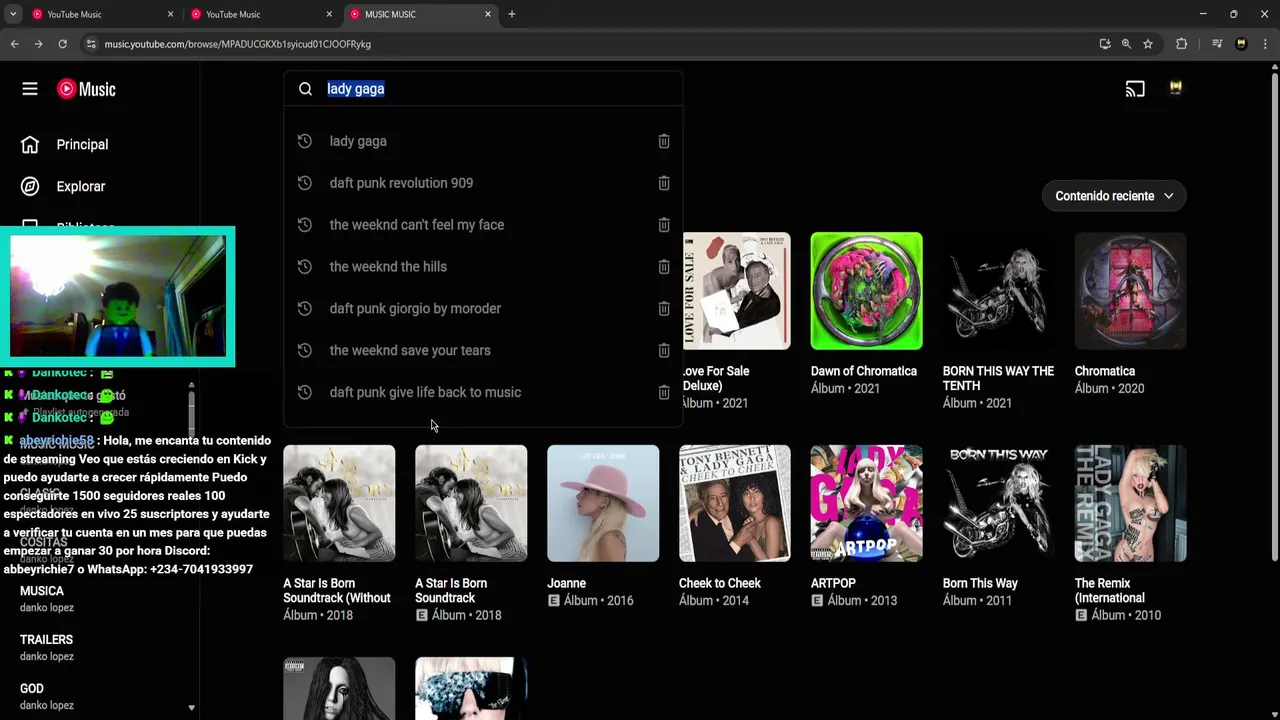Reload the page in browser
The image size is (1280, 720).
coord(62,44)
